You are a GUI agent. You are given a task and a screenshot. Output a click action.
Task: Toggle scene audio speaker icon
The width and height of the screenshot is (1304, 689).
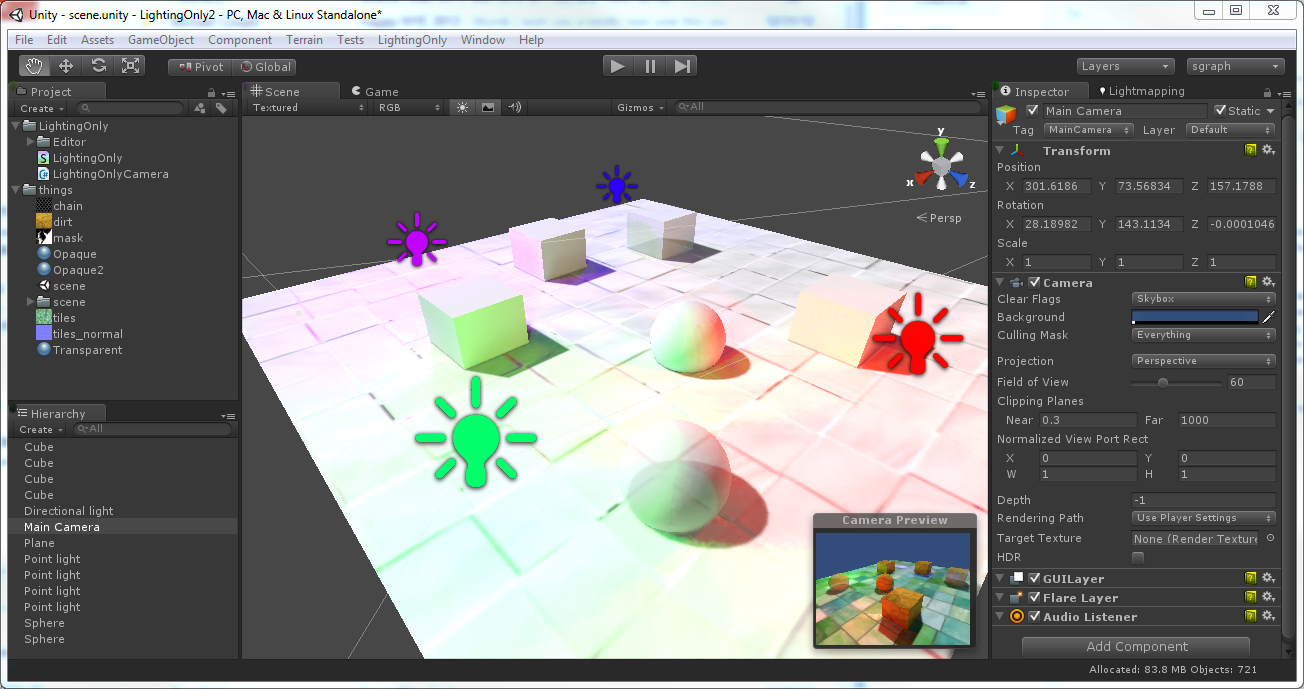514,108
